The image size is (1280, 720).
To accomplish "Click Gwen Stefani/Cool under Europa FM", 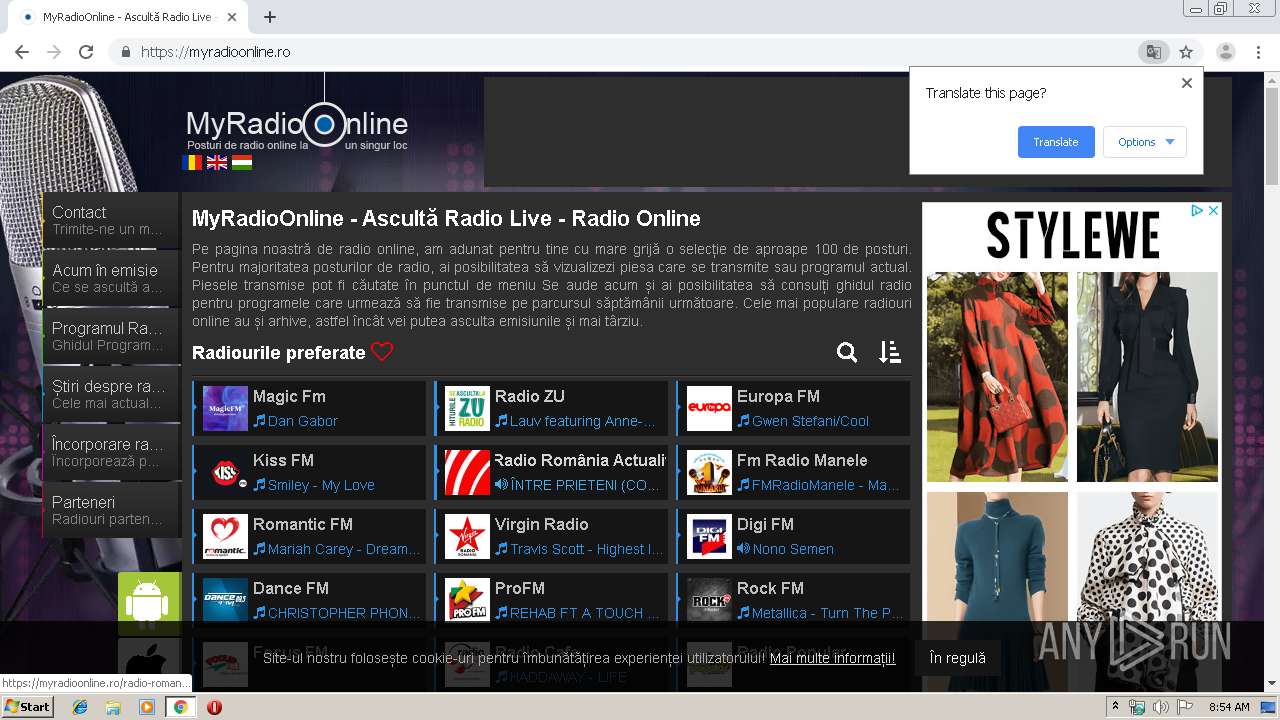I will [x=810, y=421].
